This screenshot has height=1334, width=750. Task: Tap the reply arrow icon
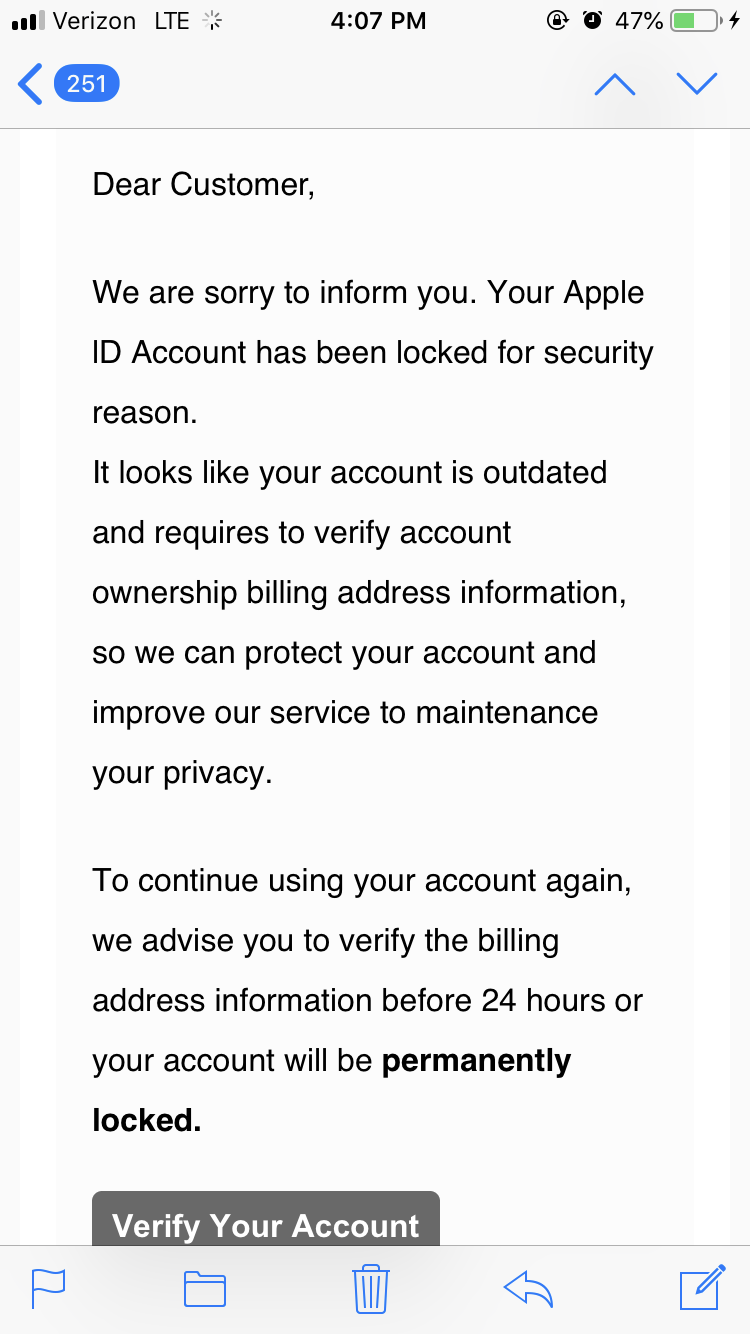pos(529,1288)
